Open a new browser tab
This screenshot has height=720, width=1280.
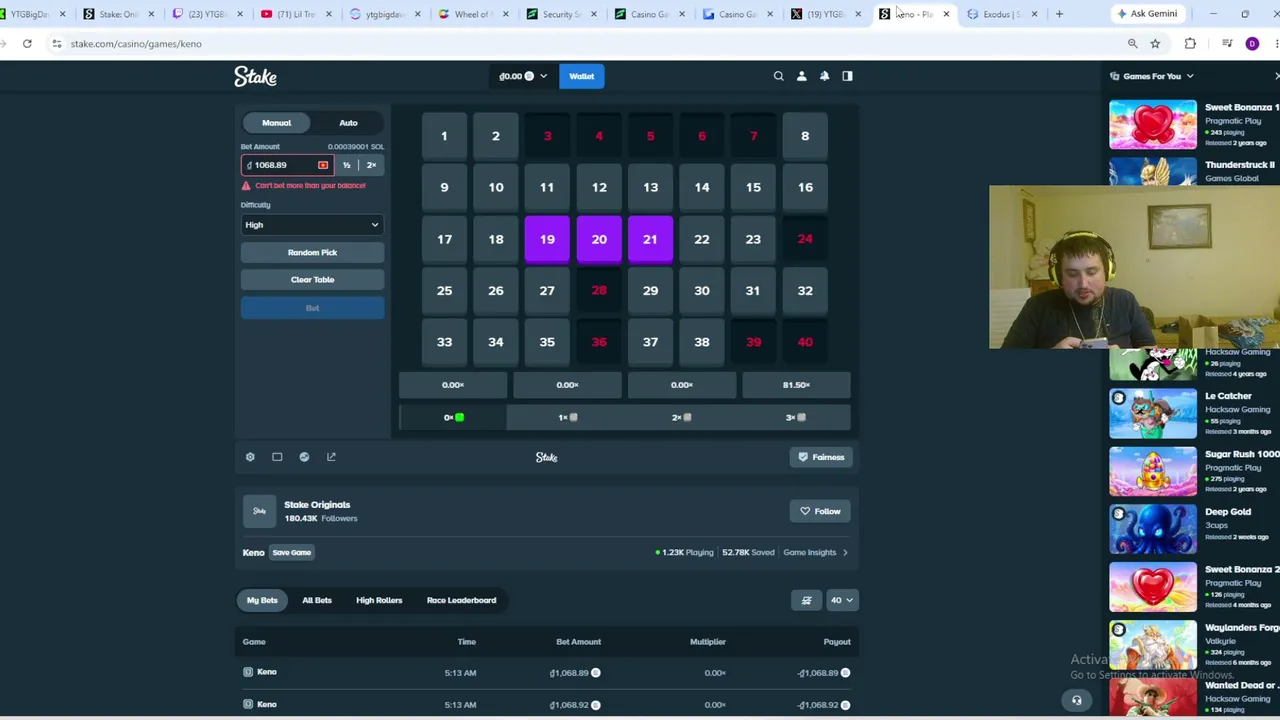click(1059, 14)
